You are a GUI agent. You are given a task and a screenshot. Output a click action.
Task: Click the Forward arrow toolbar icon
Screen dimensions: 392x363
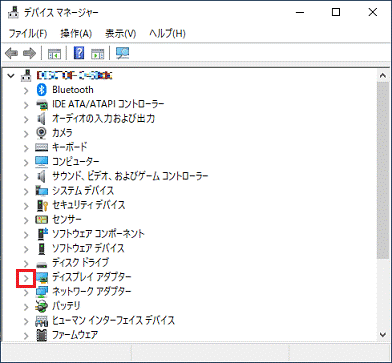tap(29, 53)
